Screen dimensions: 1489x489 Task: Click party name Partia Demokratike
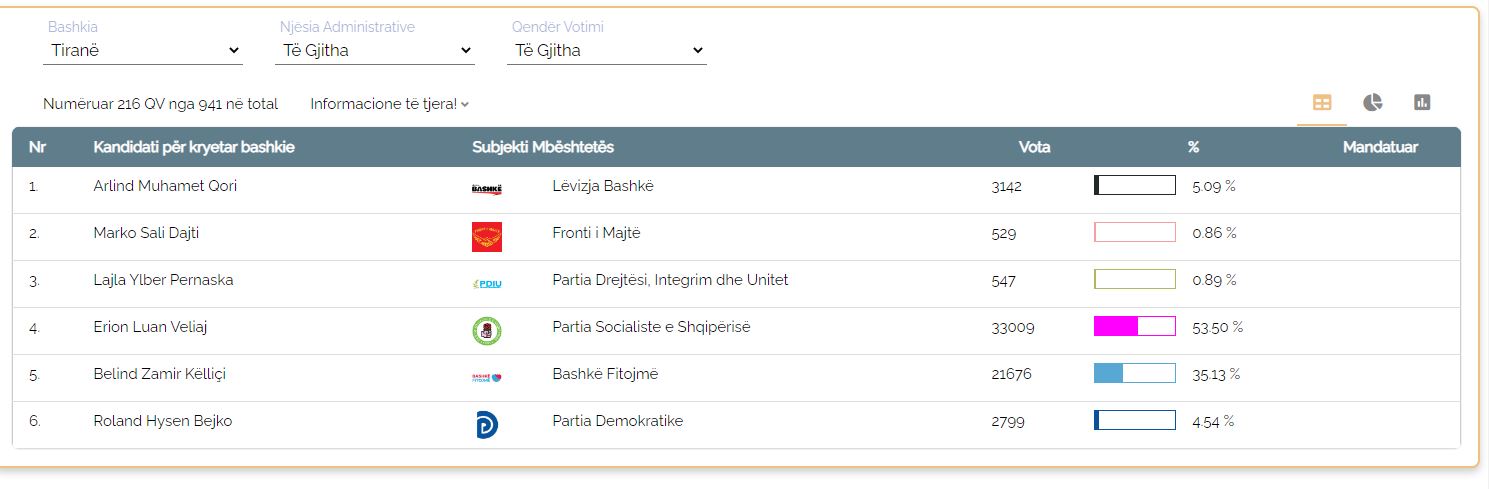click(617, 421)
